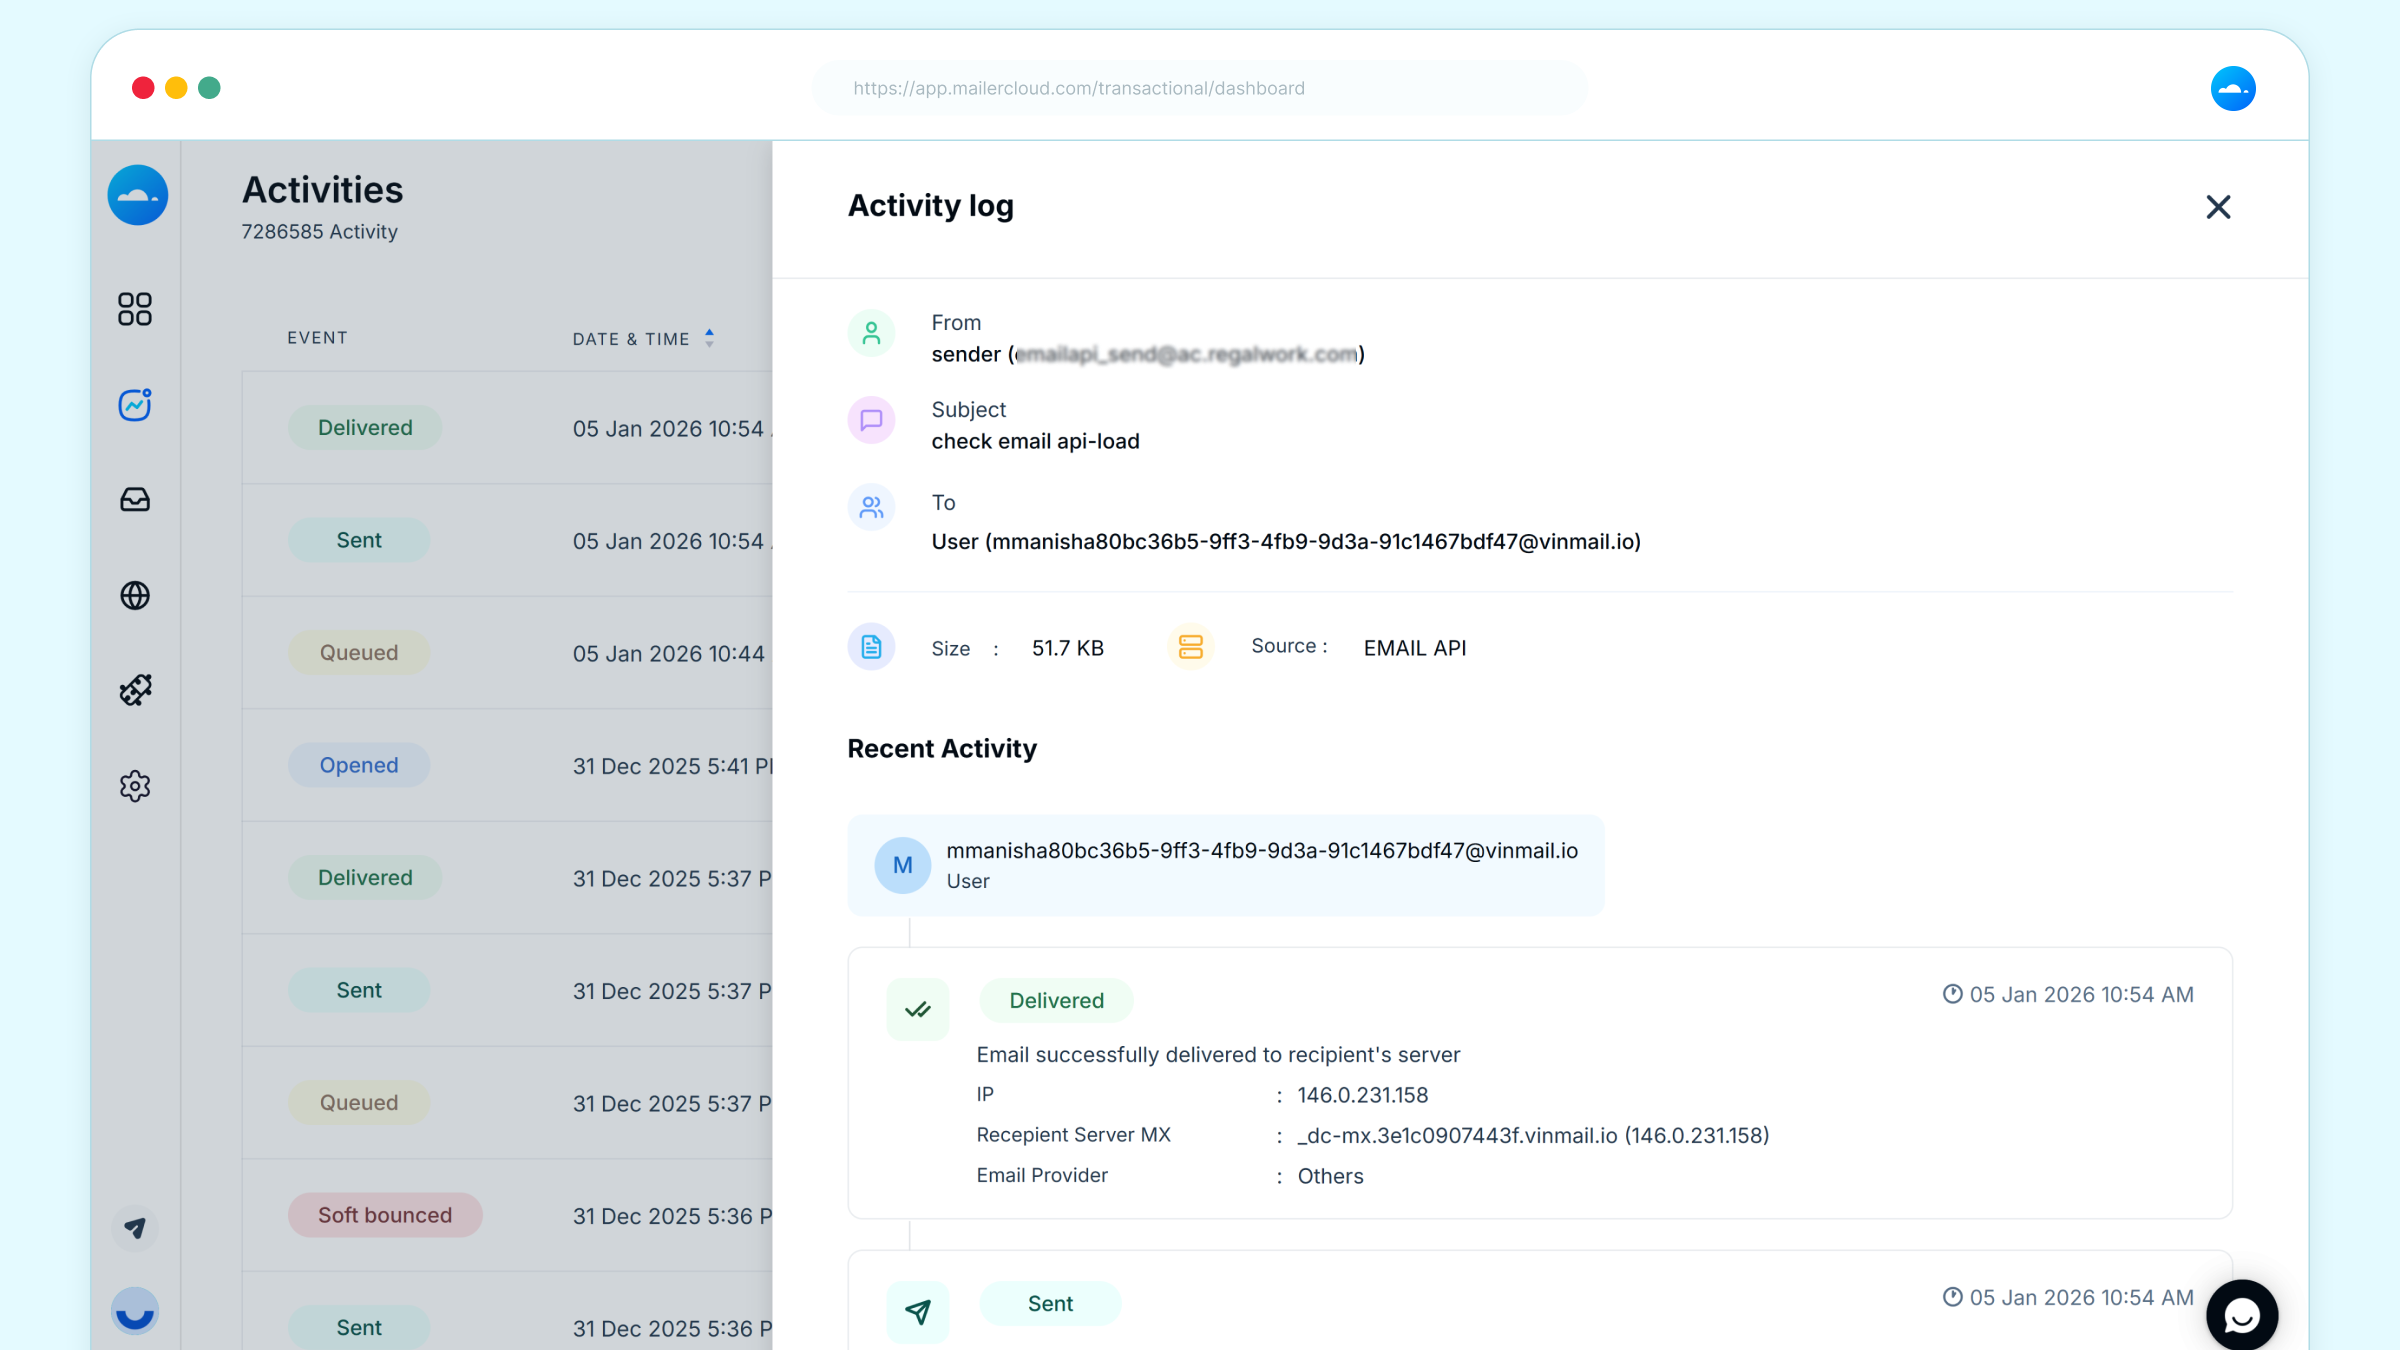Click the Delivered status tag in log
Image resolution: width=2400 pixels, height=1350 pixels.
pyautogui.click(x=1056, y=1000)
